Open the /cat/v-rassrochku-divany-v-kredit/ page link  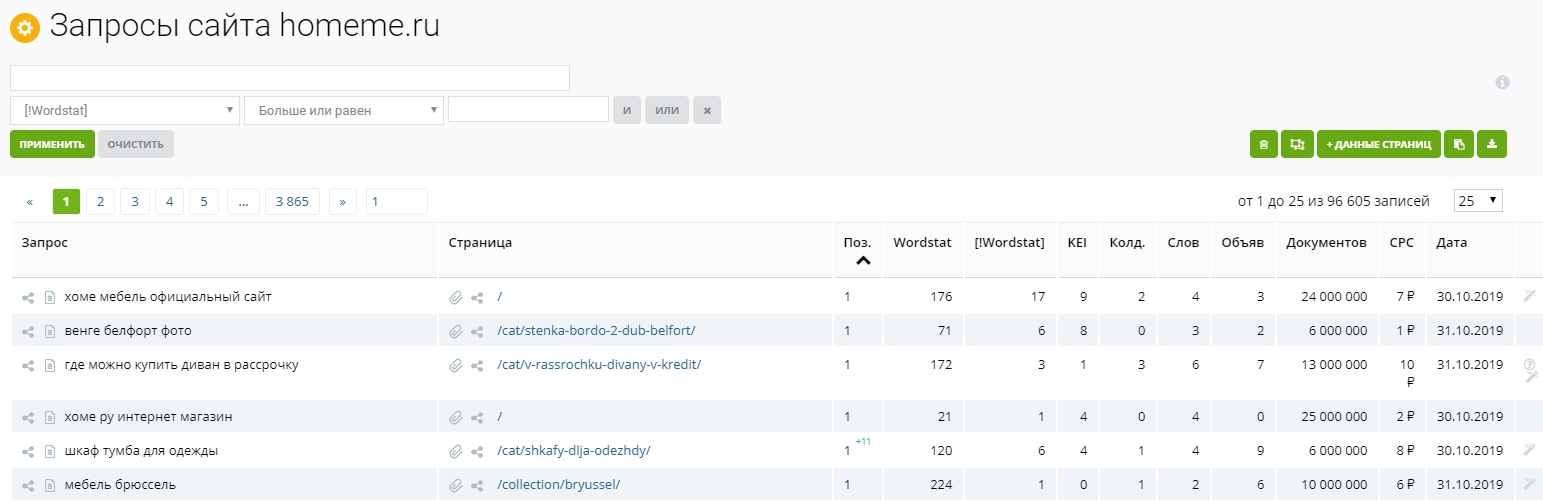tap(599, 365)
